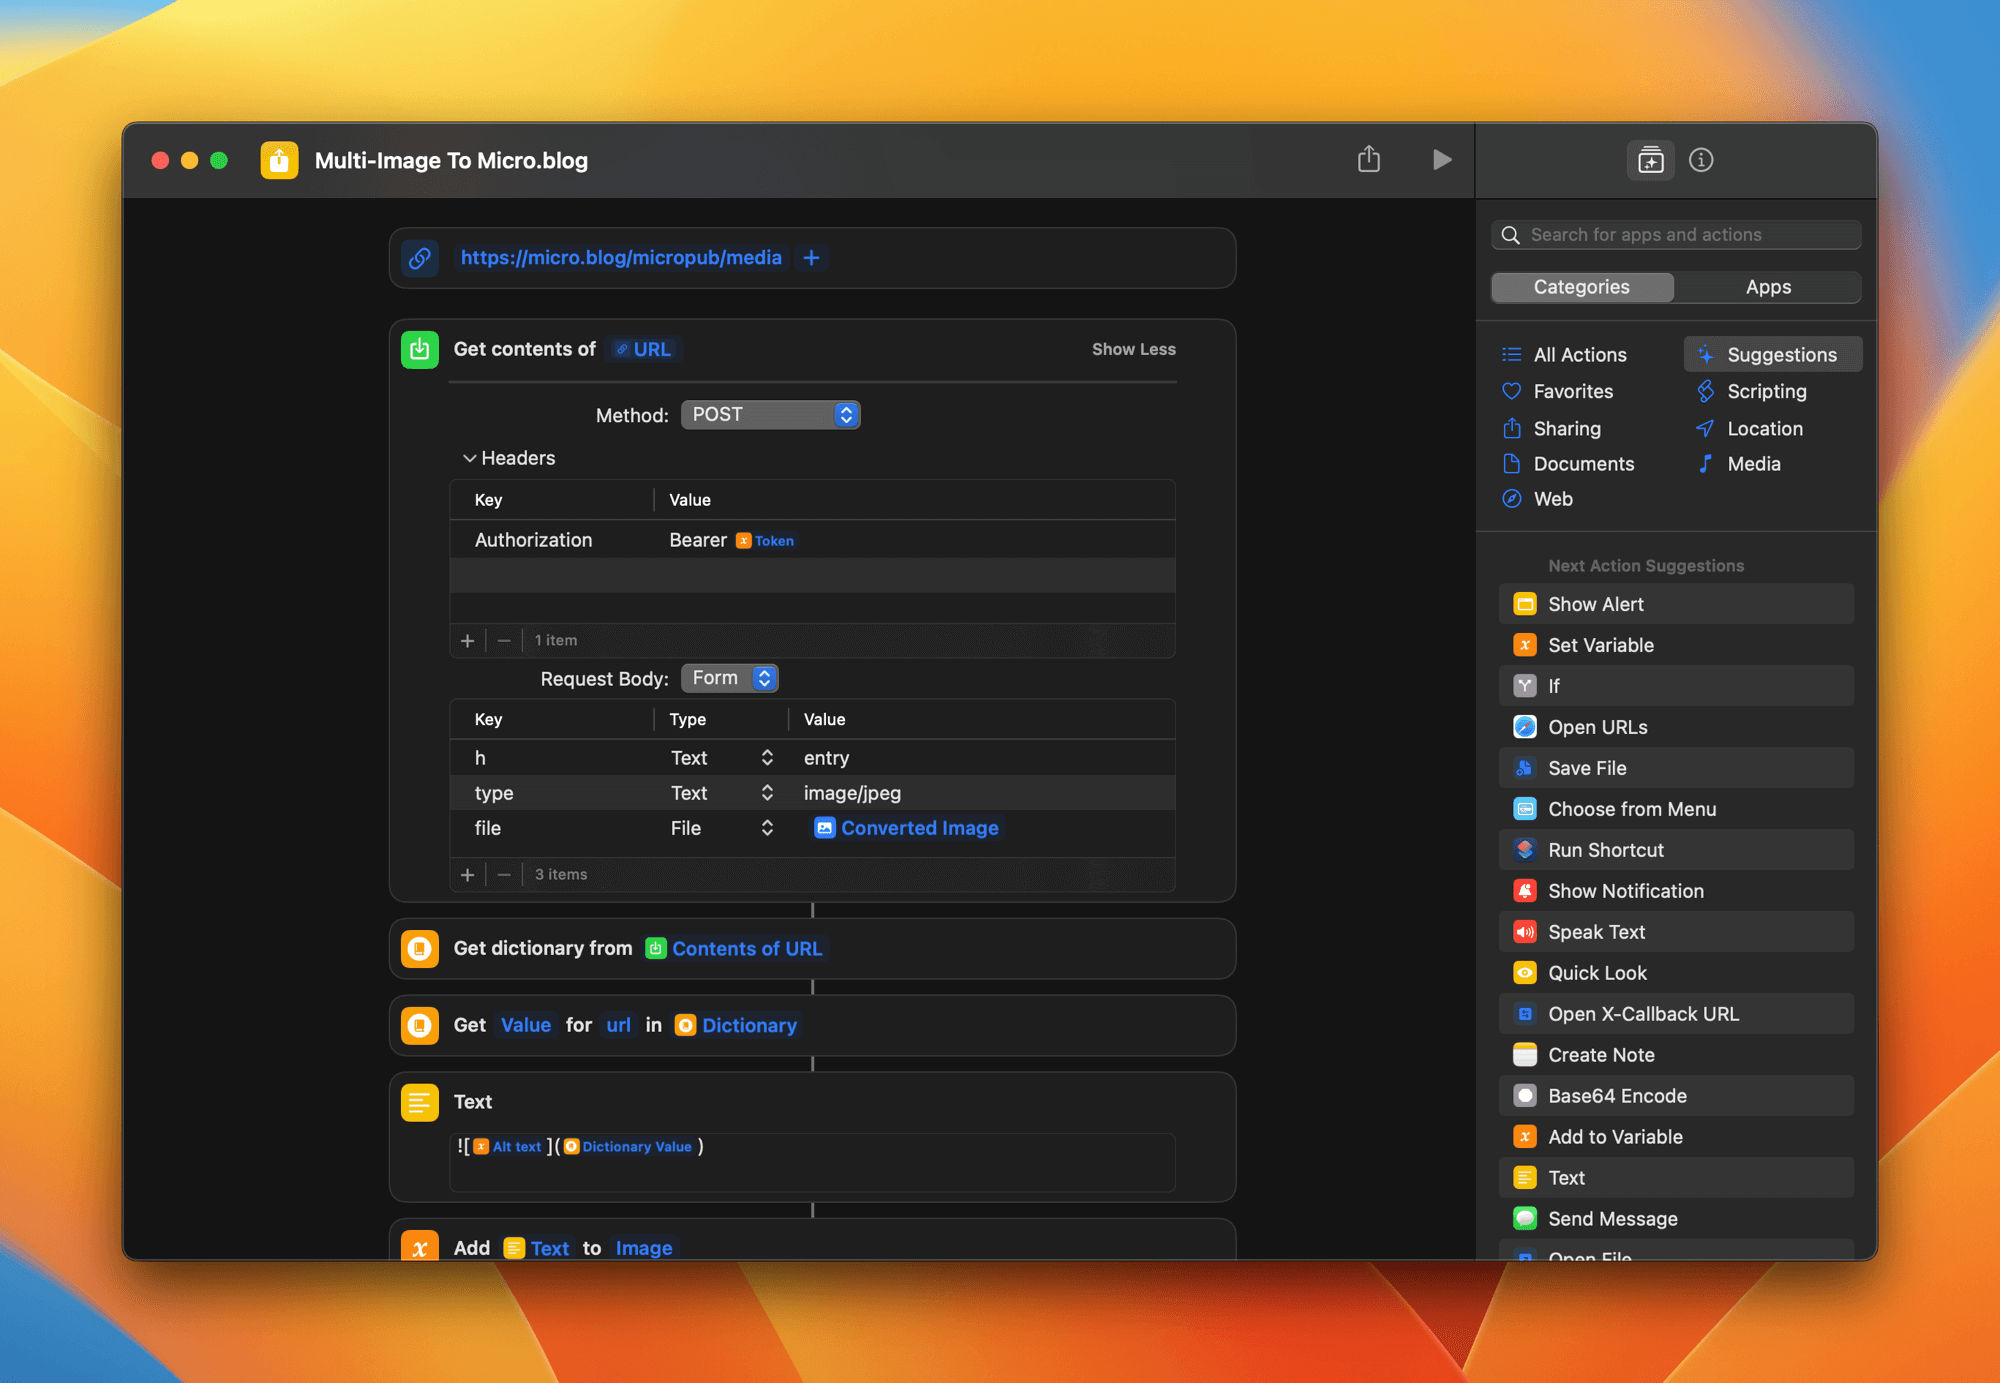Select Suggestions category

click(1773, 355)
